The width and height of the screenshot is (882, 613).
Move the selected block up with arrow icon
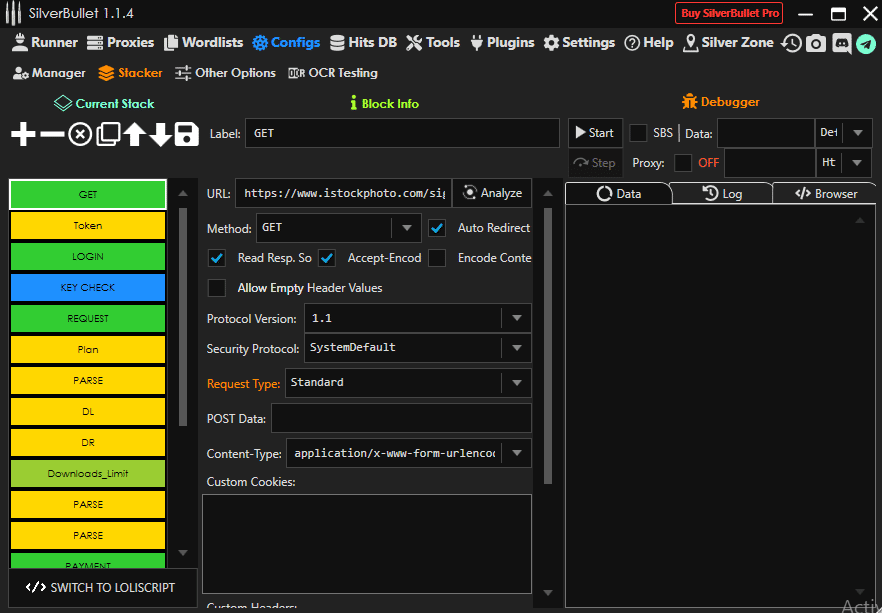tap(135, 134)
